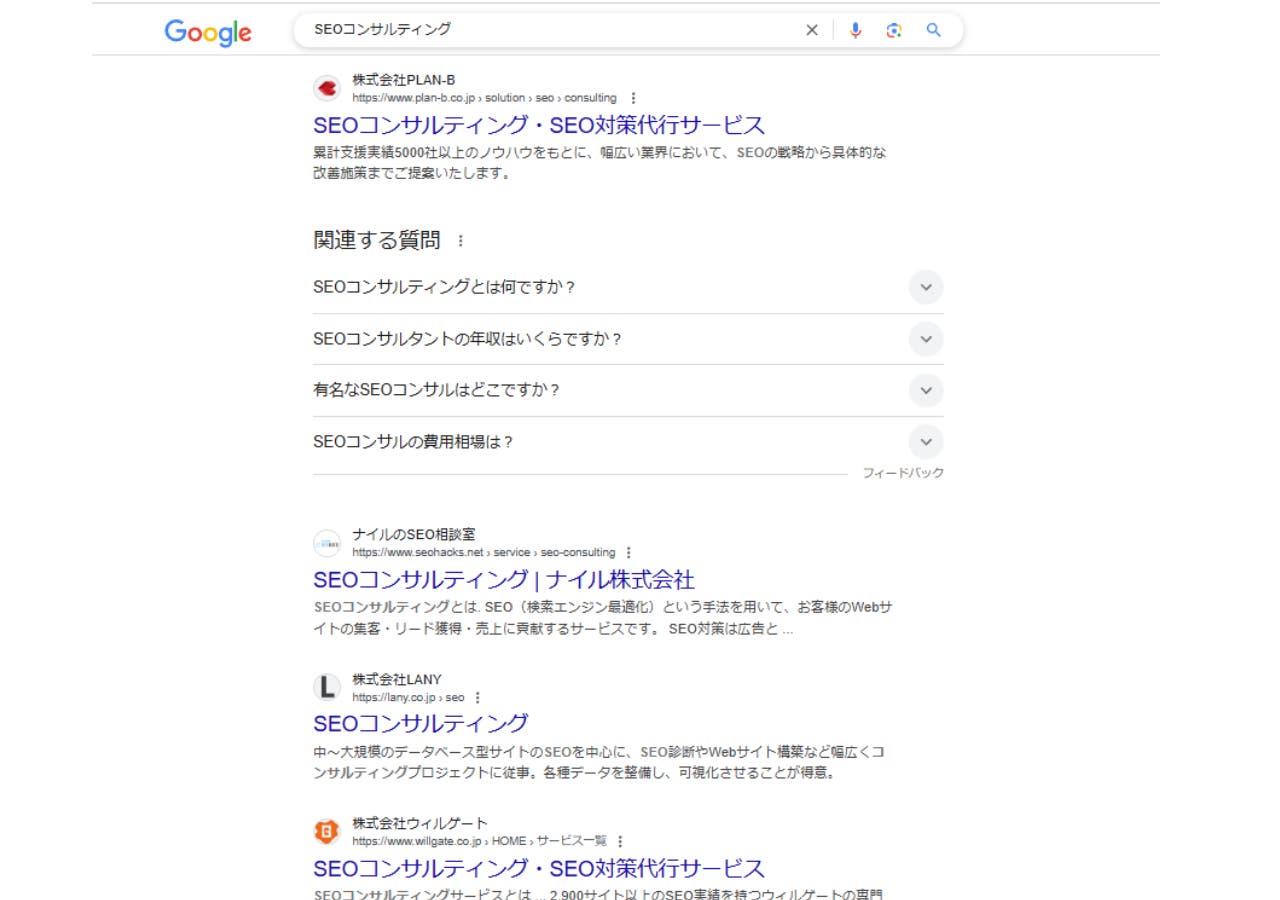Clear the search box with the X icon

point(812,30)
